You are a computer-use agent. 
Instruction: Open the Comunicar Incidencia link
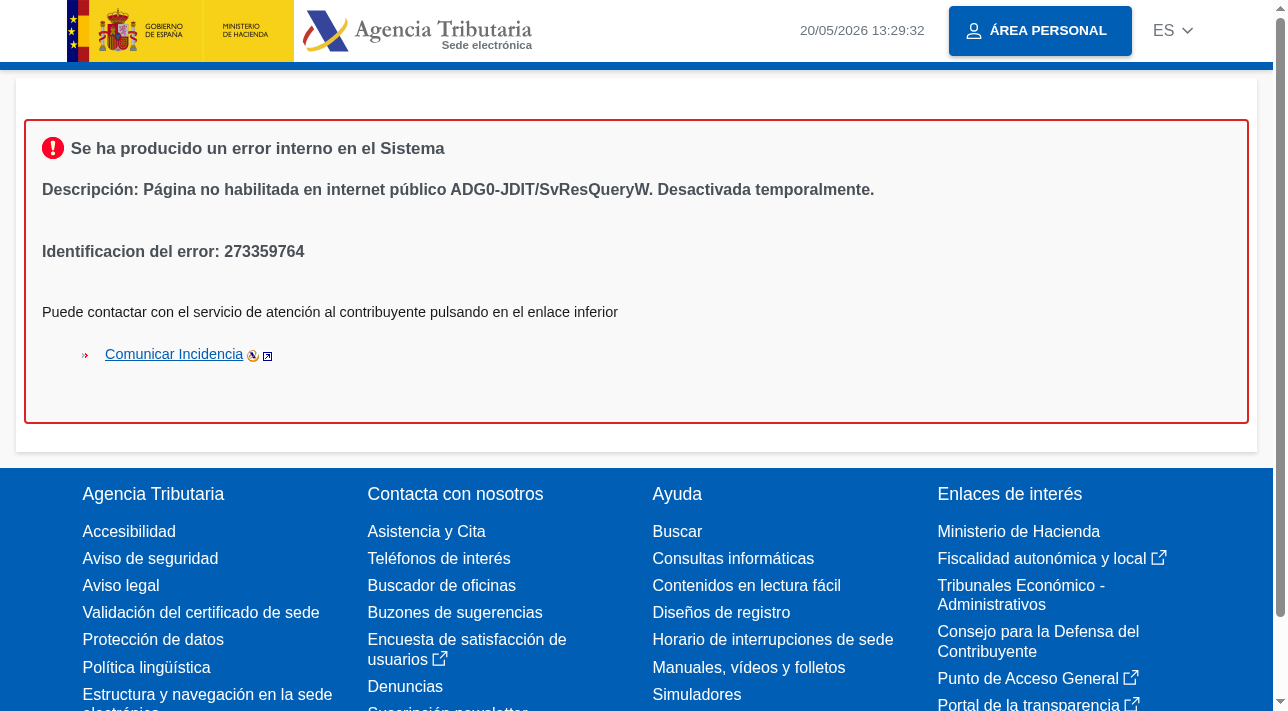(x=174, y=354)
